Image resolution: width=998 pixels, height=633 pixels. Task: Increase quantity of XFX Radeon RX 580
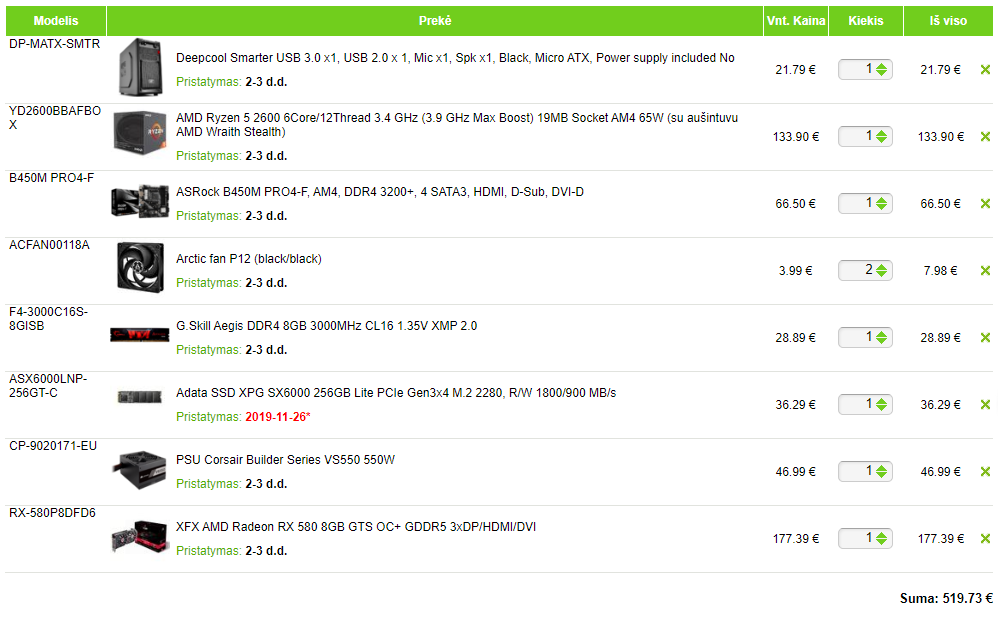coord(881,534)
